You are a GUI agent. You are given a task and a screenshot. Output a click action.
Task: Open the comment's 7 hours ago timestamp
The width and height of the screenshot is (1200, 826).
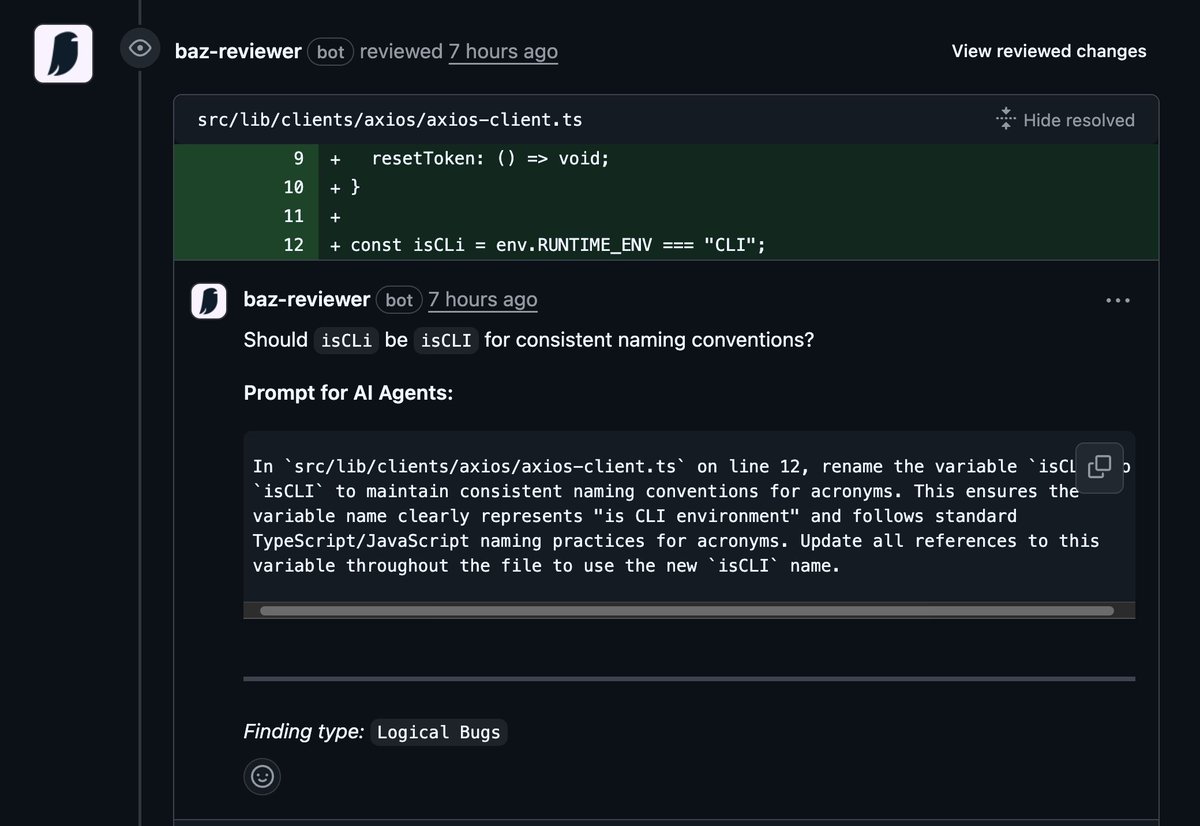click(x=483, y=300)
